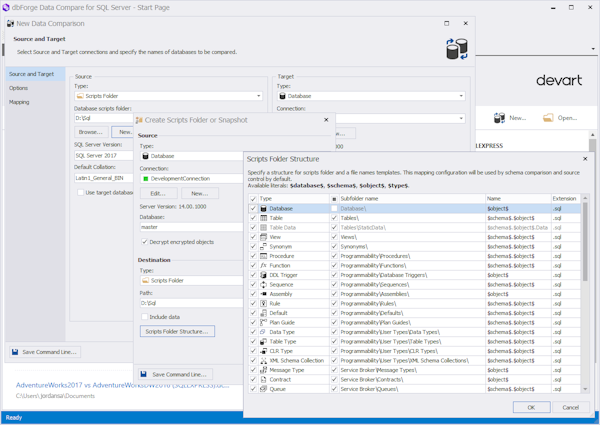This screenshot has height=425, width=600.
Task: Toggle the Type column header checkbox
Action: pyautogui.click(x=253, y=199)
